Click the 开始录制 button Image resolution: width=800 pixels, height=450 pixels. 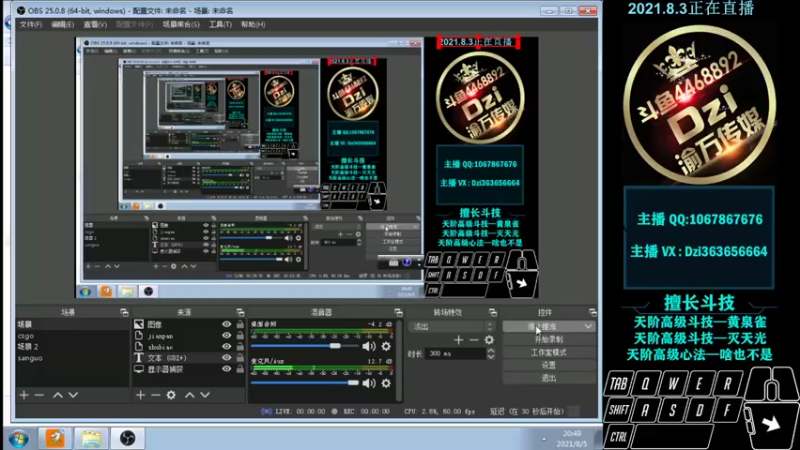pyautogui.click(x=549, y=339)
